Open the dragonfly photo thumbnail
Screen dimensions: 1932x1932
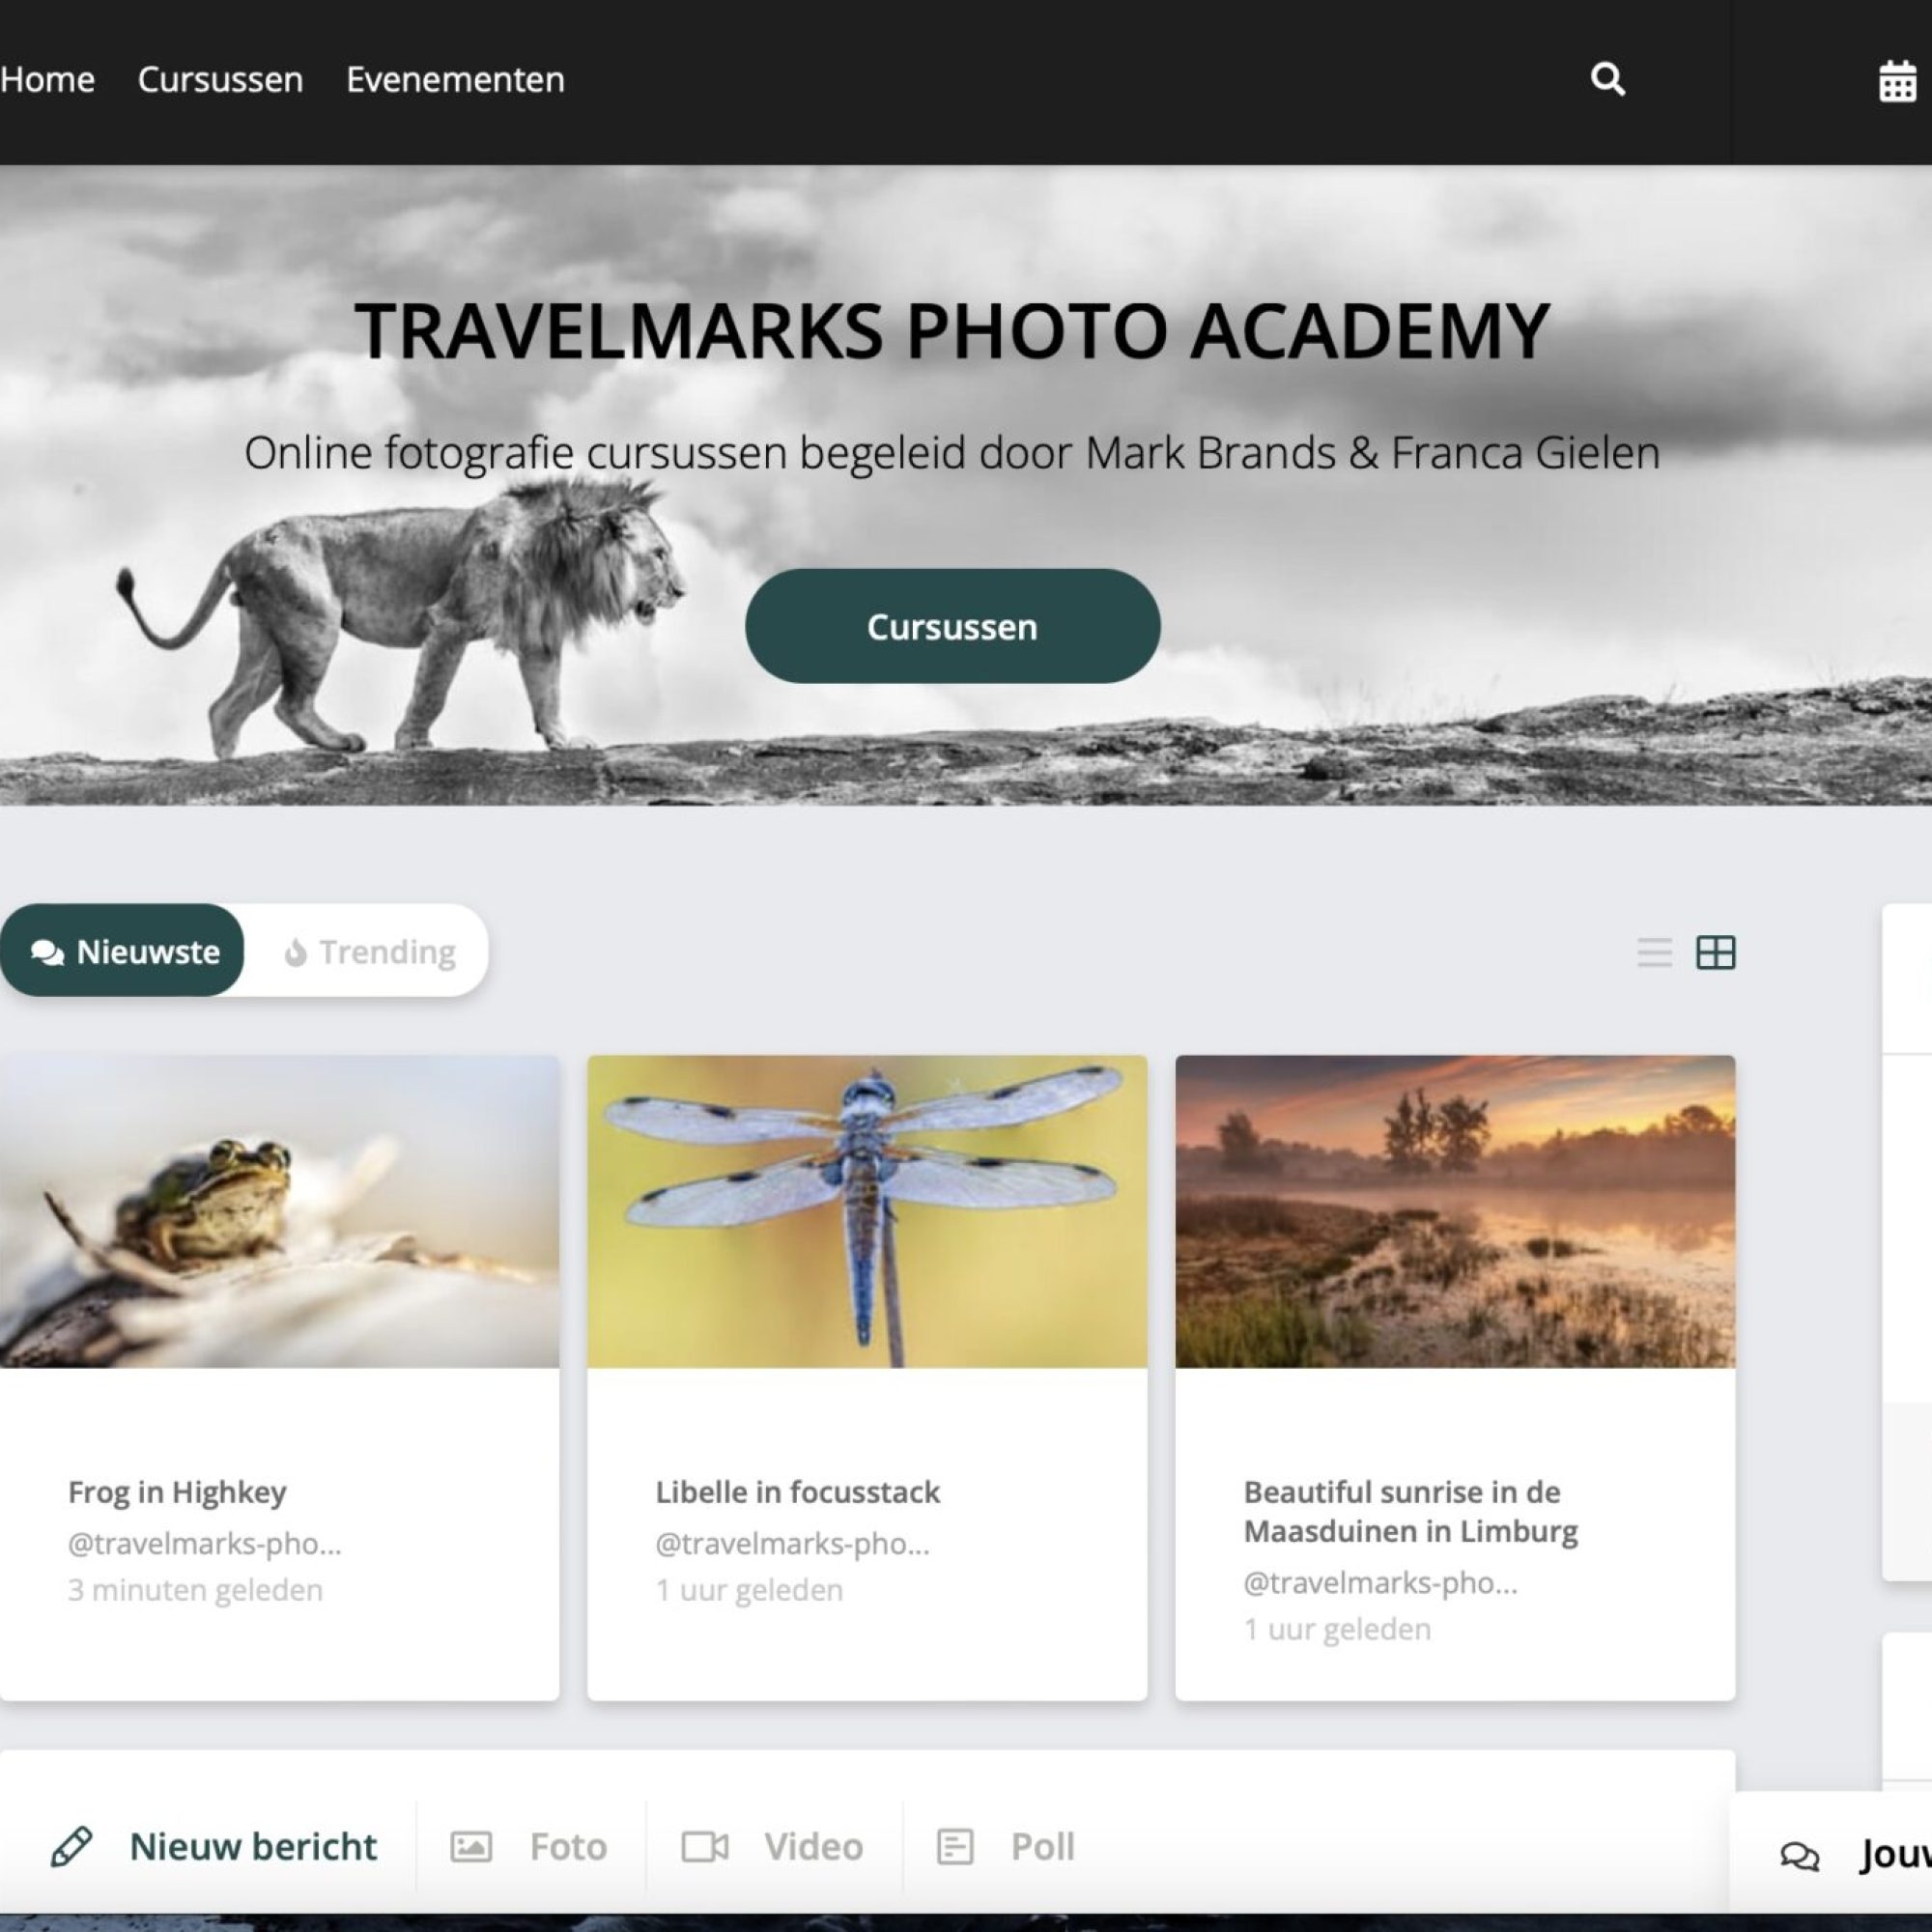point(867,1211)
